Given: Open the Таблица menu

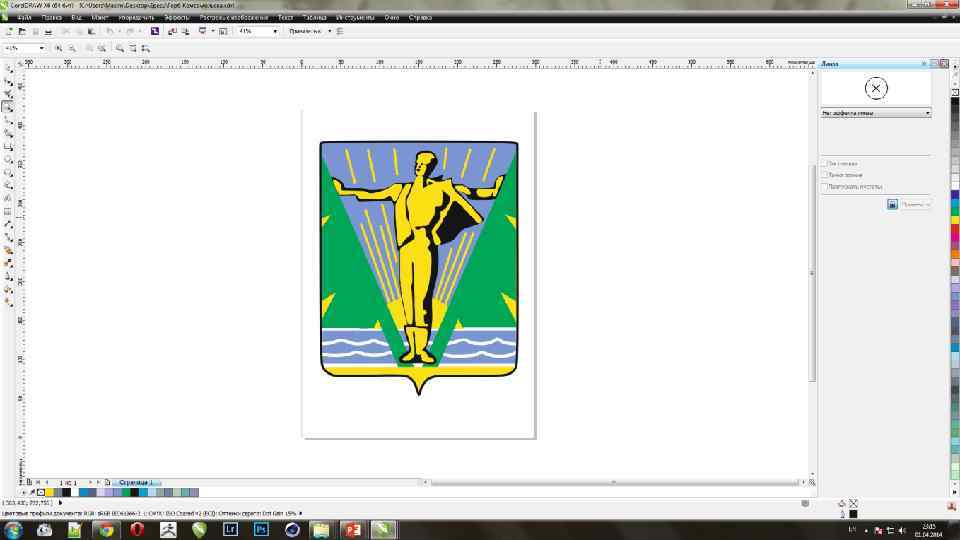Looking at the screenshot, I should [314, 18].
